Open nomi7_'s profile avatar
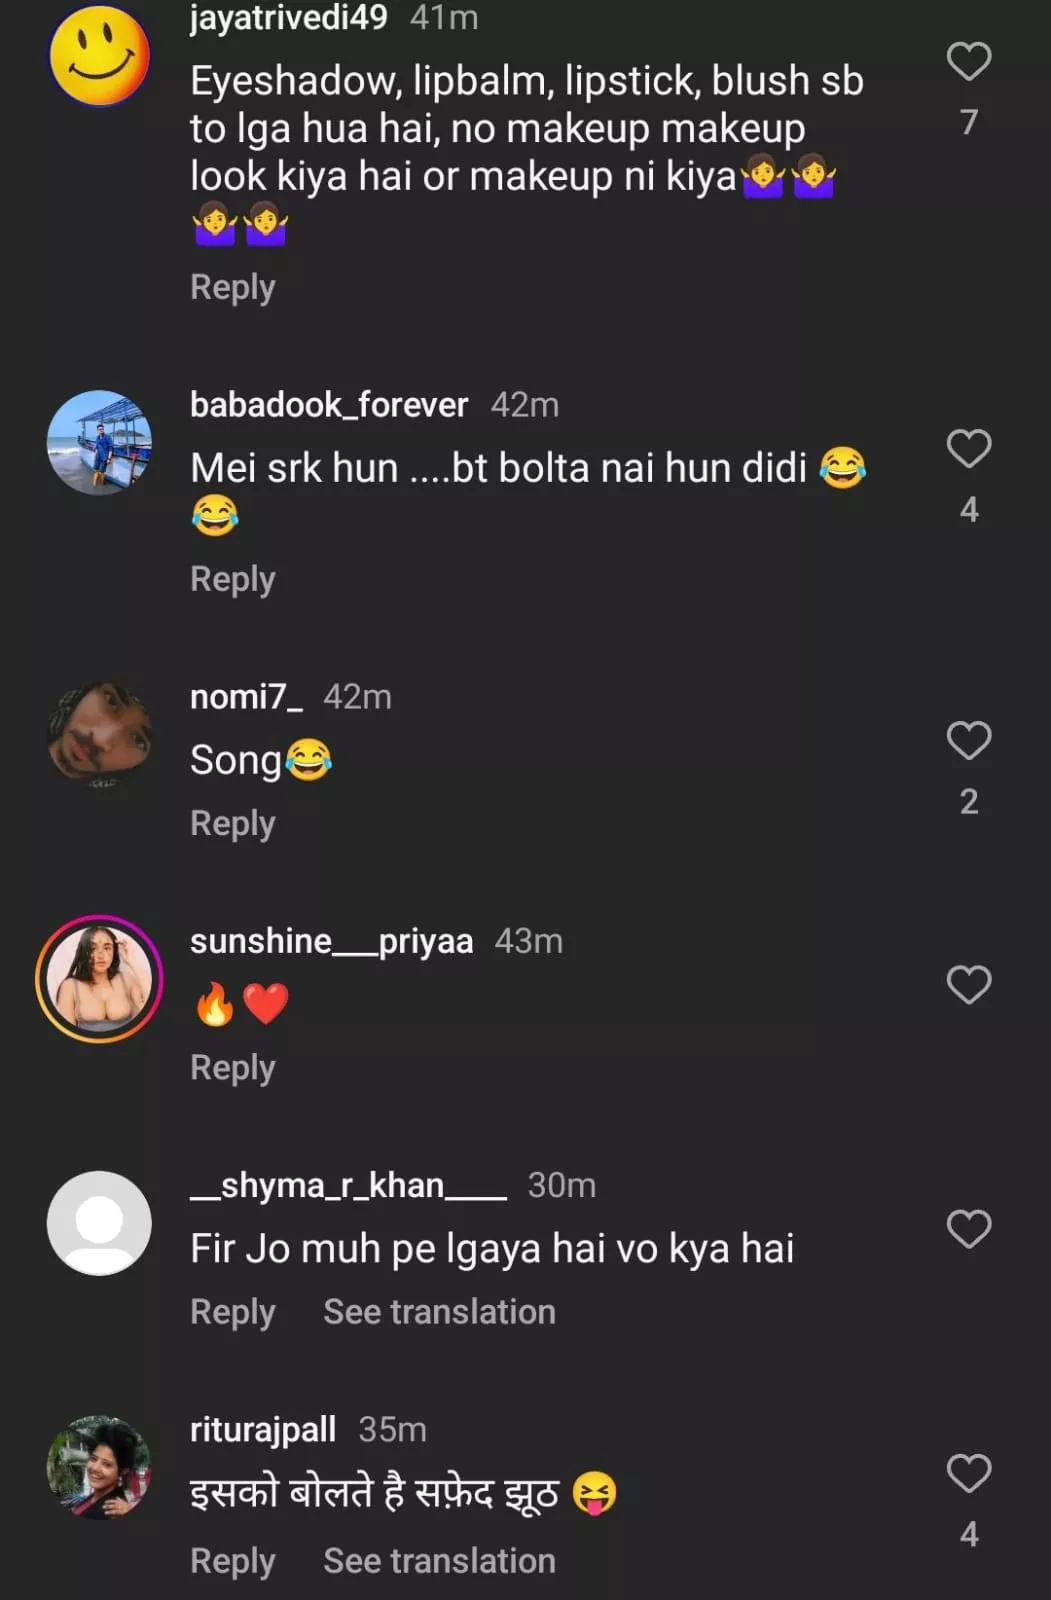This screenshot has height=1600, width=1051. (x=99, y=733)
